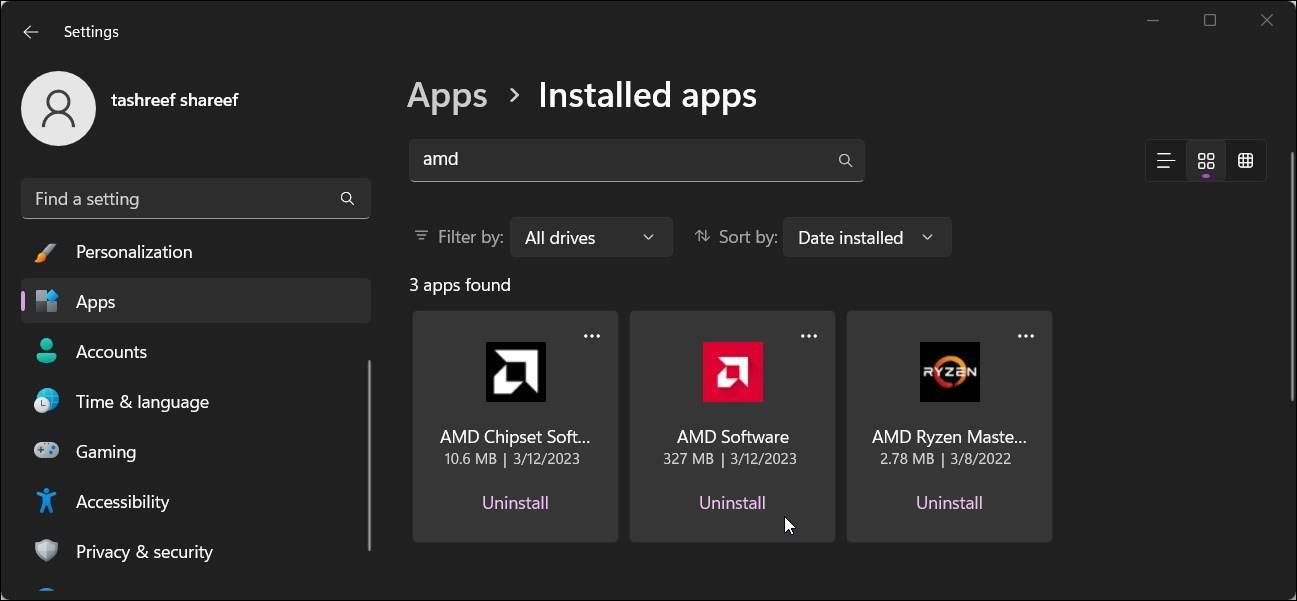1297x601 pixels.
Task: Click the Apps sidebar icon
Action: [x=46, y=302]
